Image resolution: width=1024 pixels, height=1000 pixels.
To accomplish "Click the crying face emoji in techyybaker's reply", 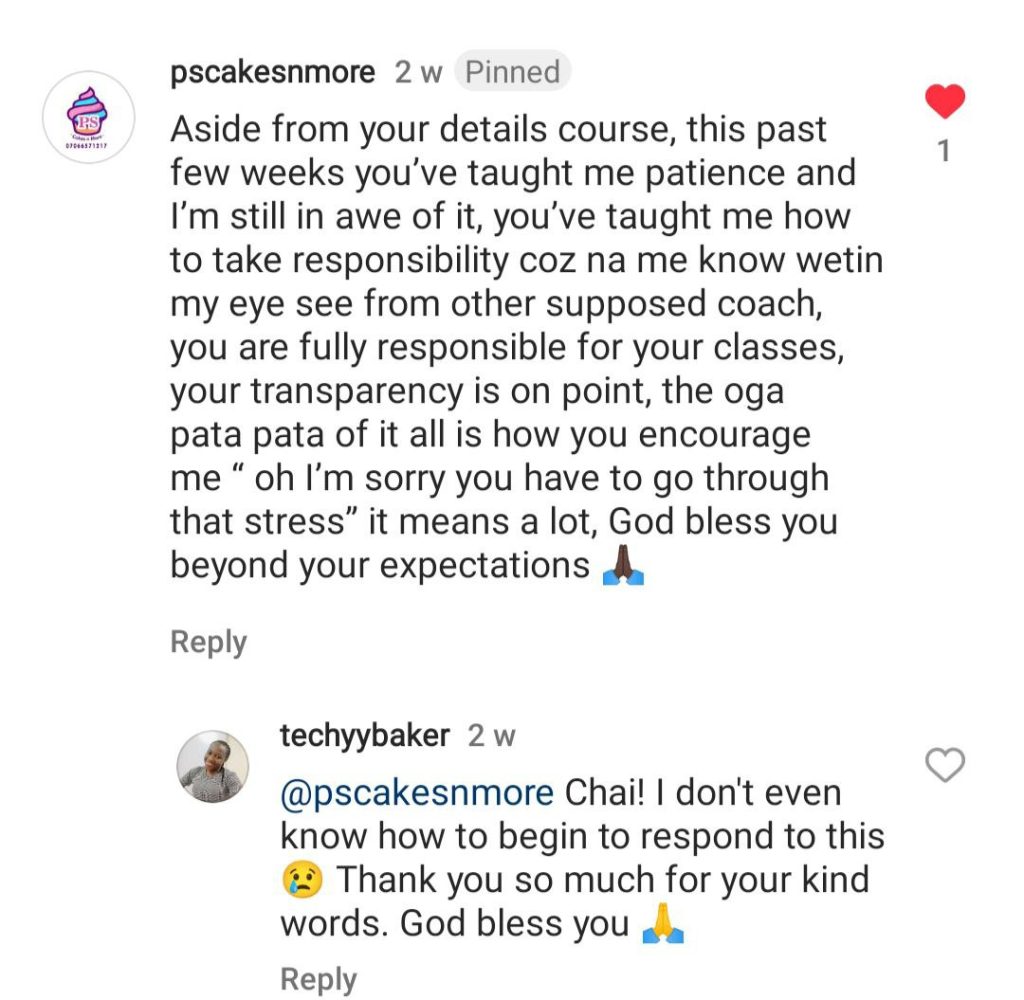I will tap(301, 881).
